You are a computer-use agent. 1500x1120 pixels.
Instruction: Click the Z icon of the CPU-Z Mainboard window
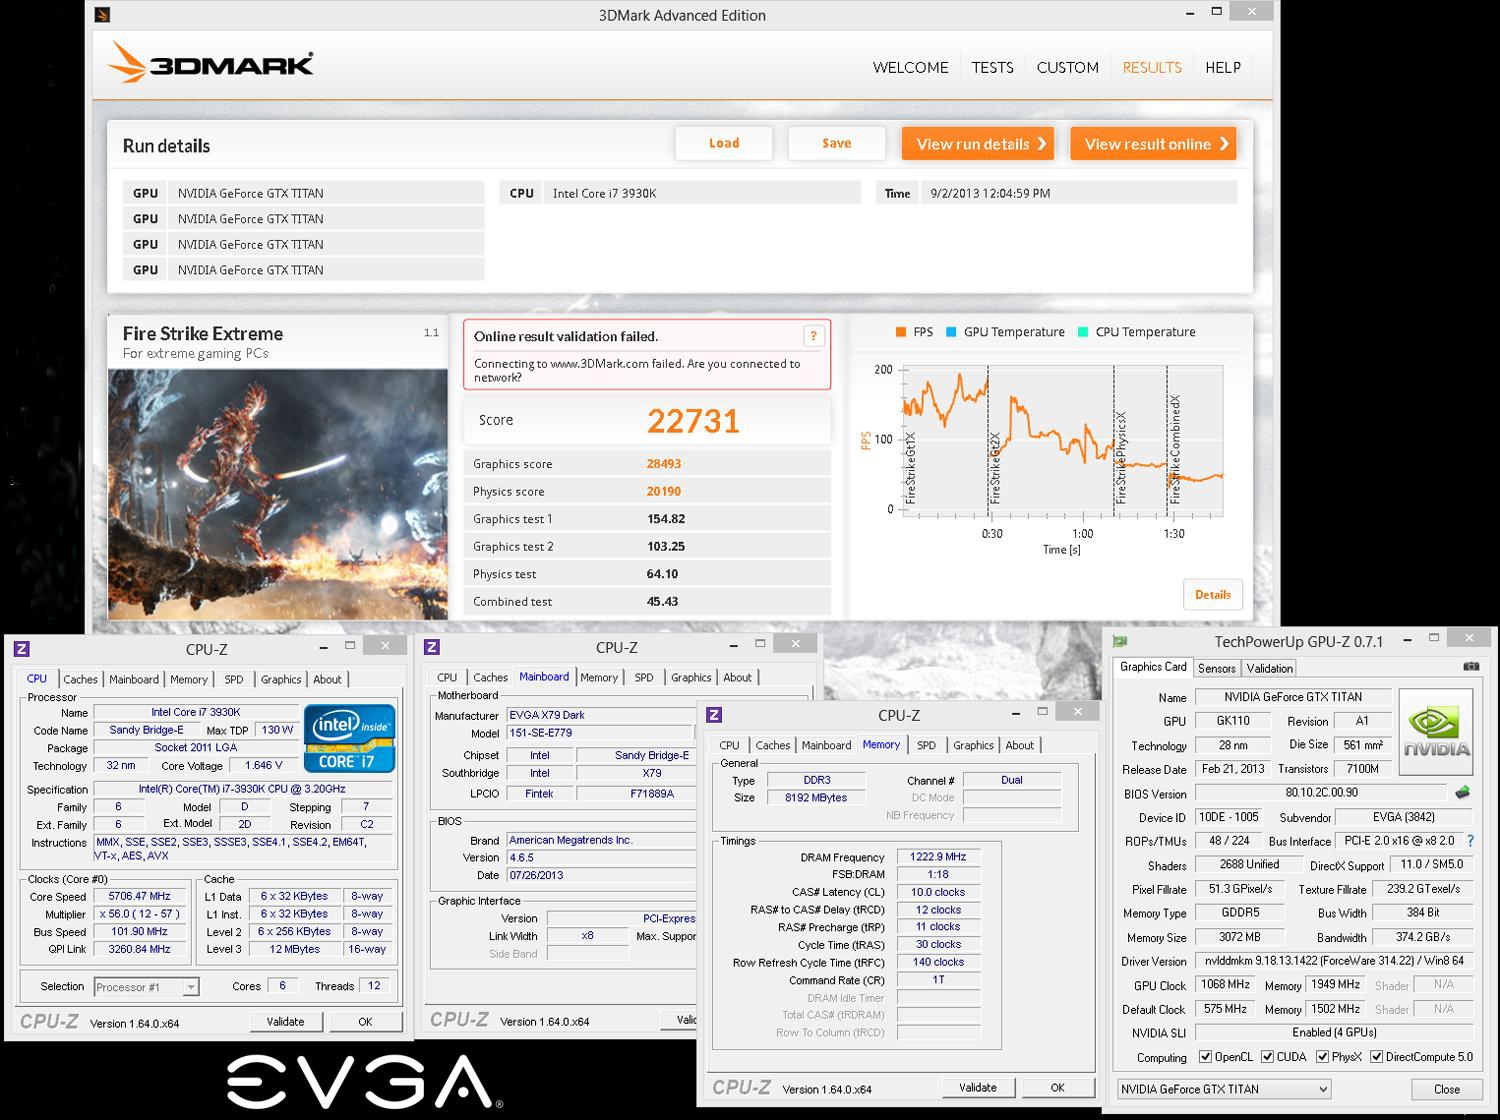pyautogui.click(x=432, y=647)
